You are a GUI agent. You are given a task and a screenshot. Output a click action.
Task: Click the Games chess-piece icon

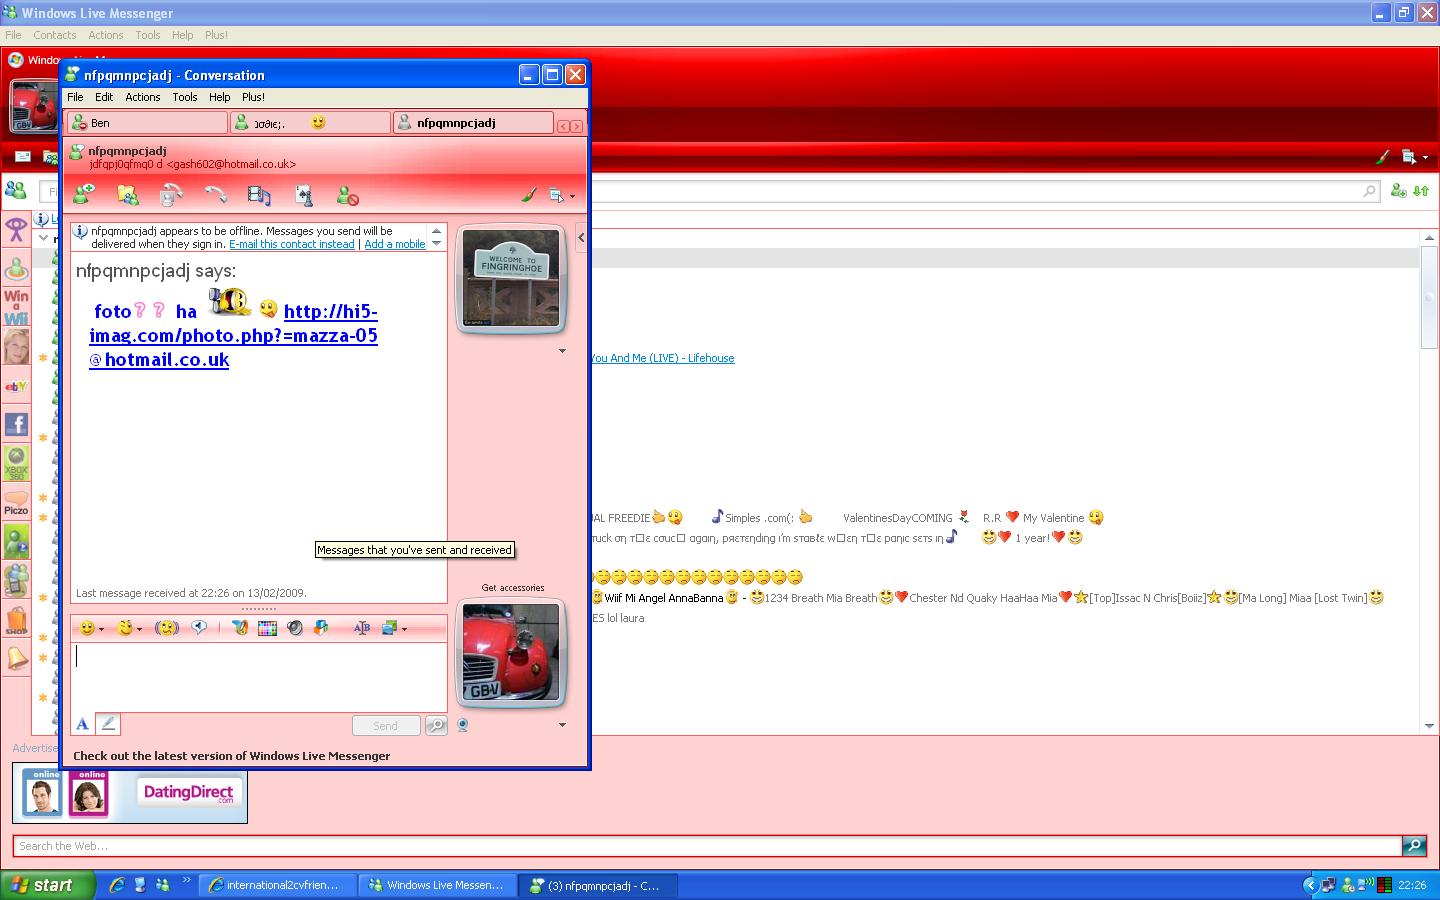pos(303,195)
